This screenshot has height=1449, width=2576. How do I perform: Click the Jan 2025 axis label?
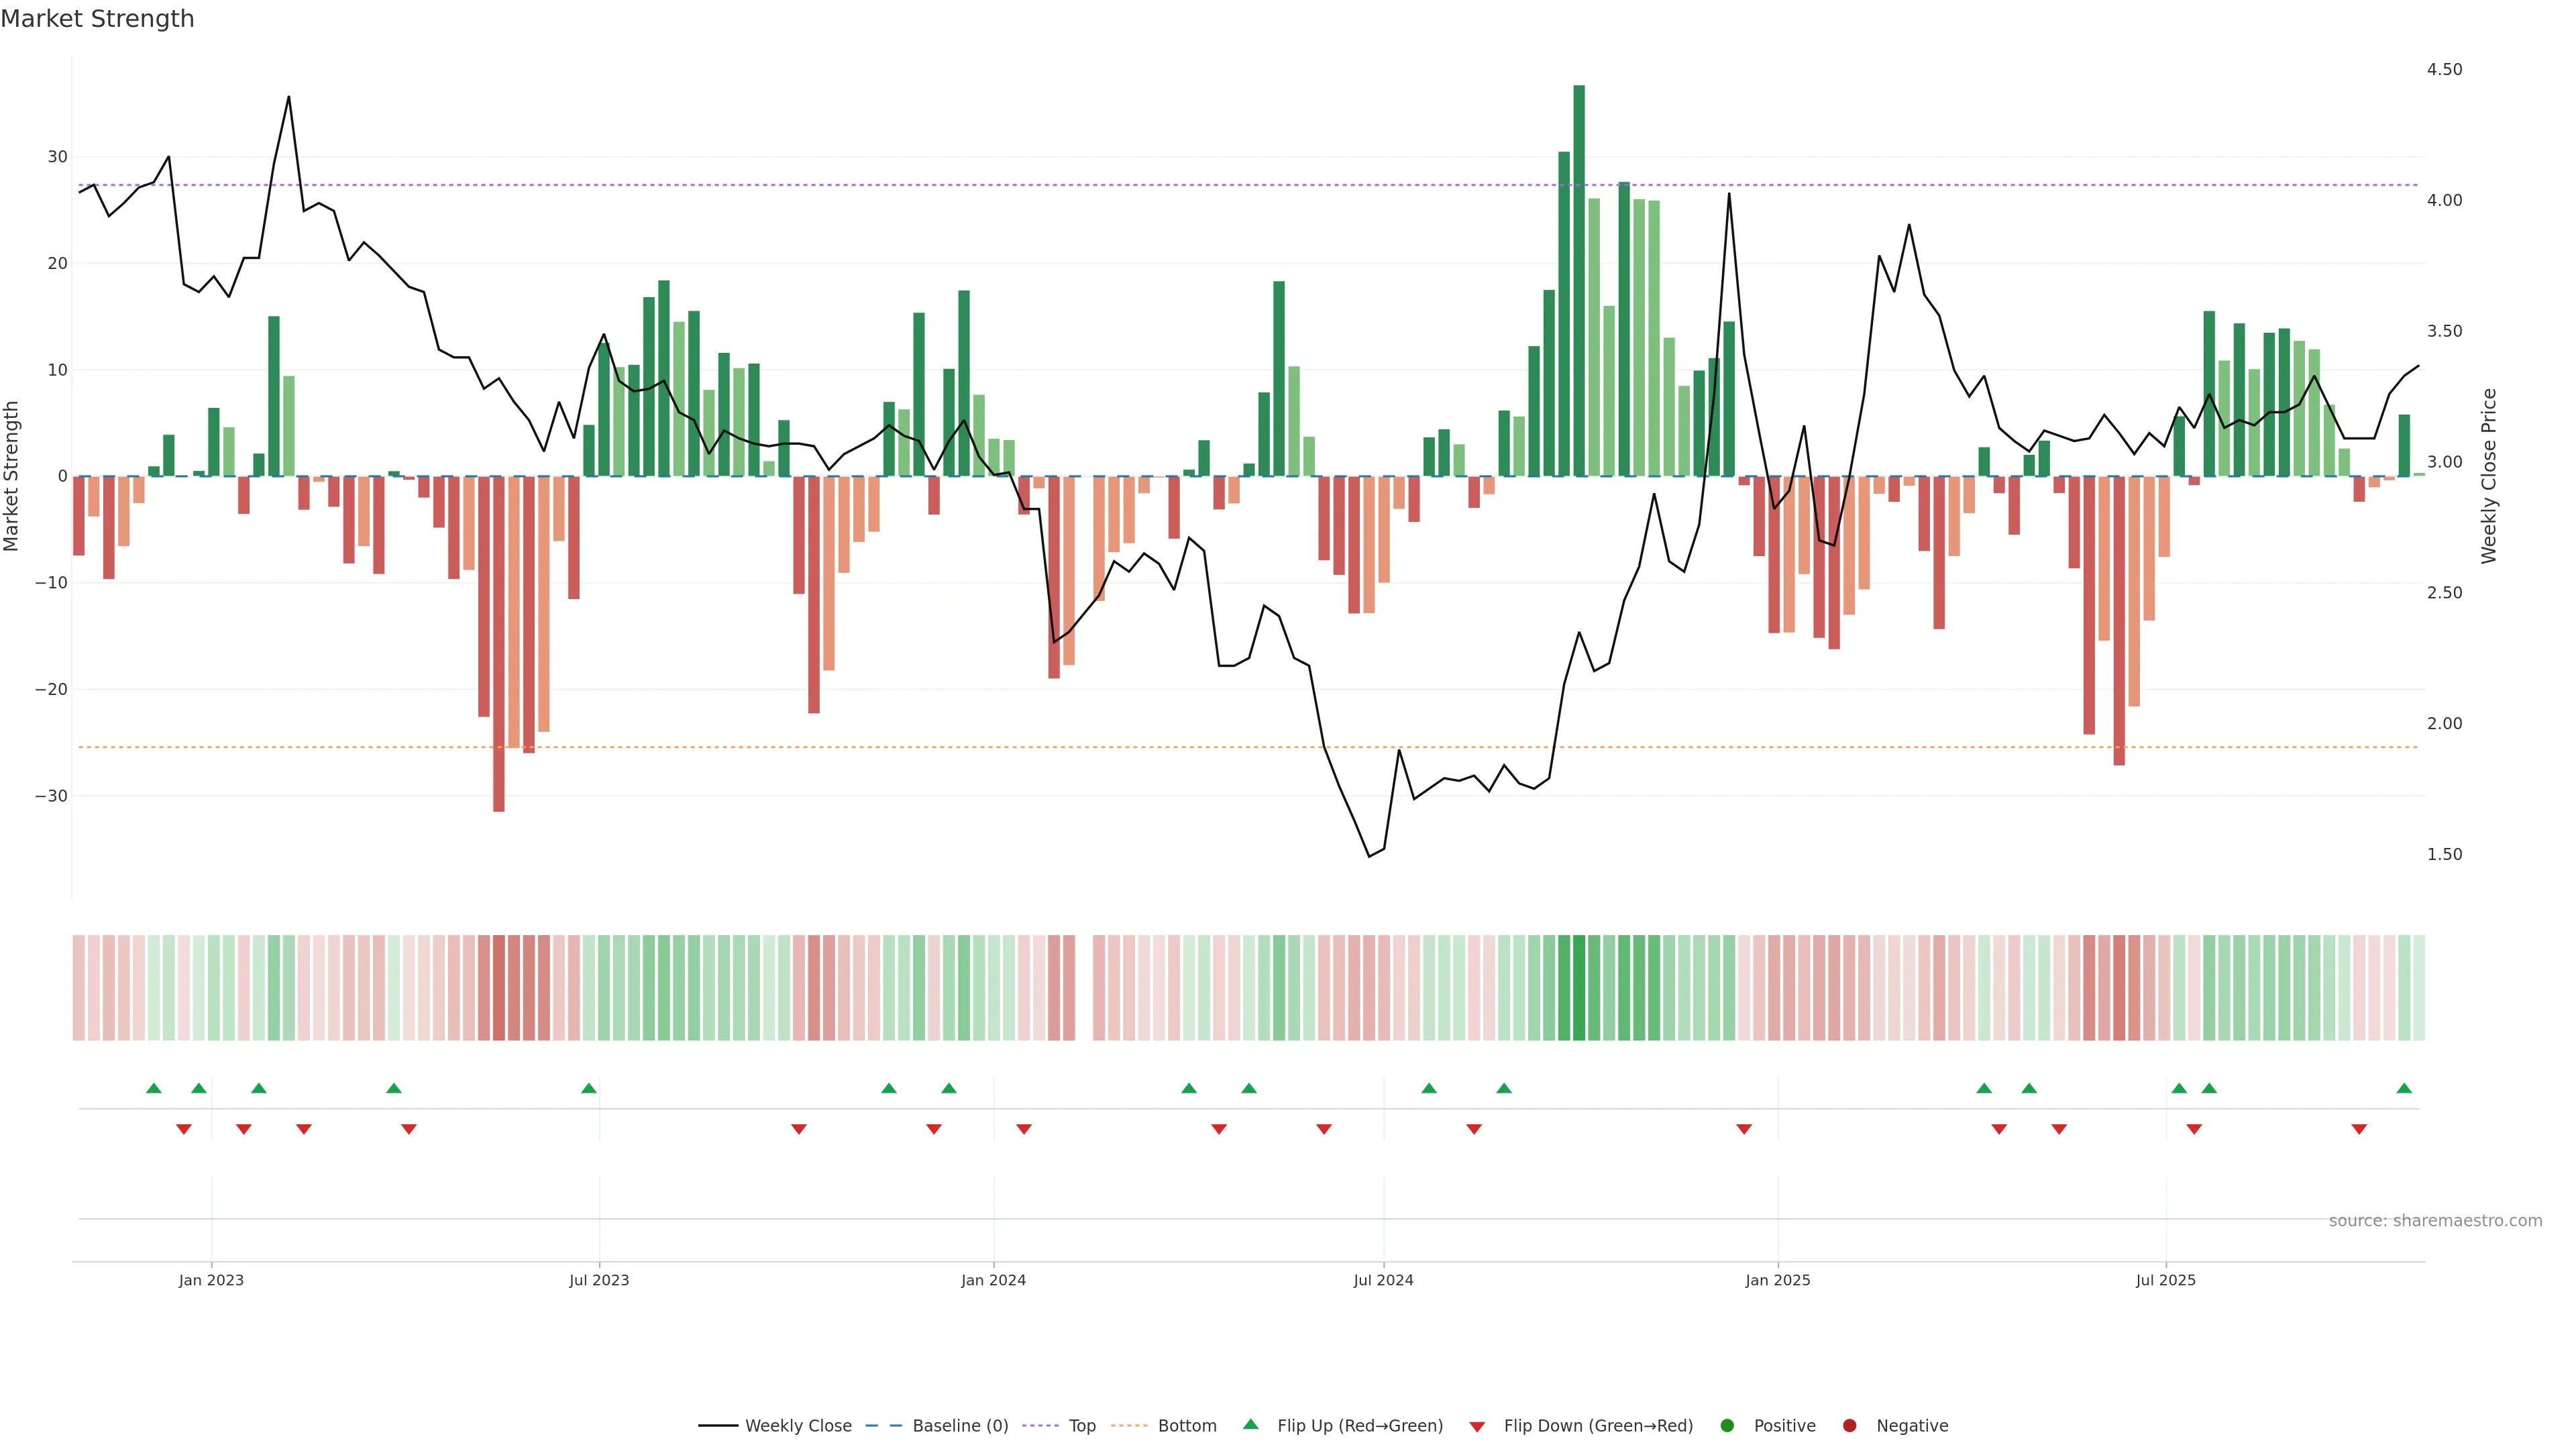click(x=1777, y=1280)
